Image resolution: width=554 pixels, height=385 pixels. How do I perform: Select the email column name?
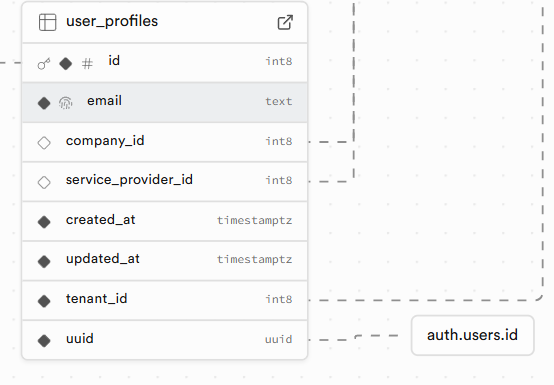tap(105, 101)
